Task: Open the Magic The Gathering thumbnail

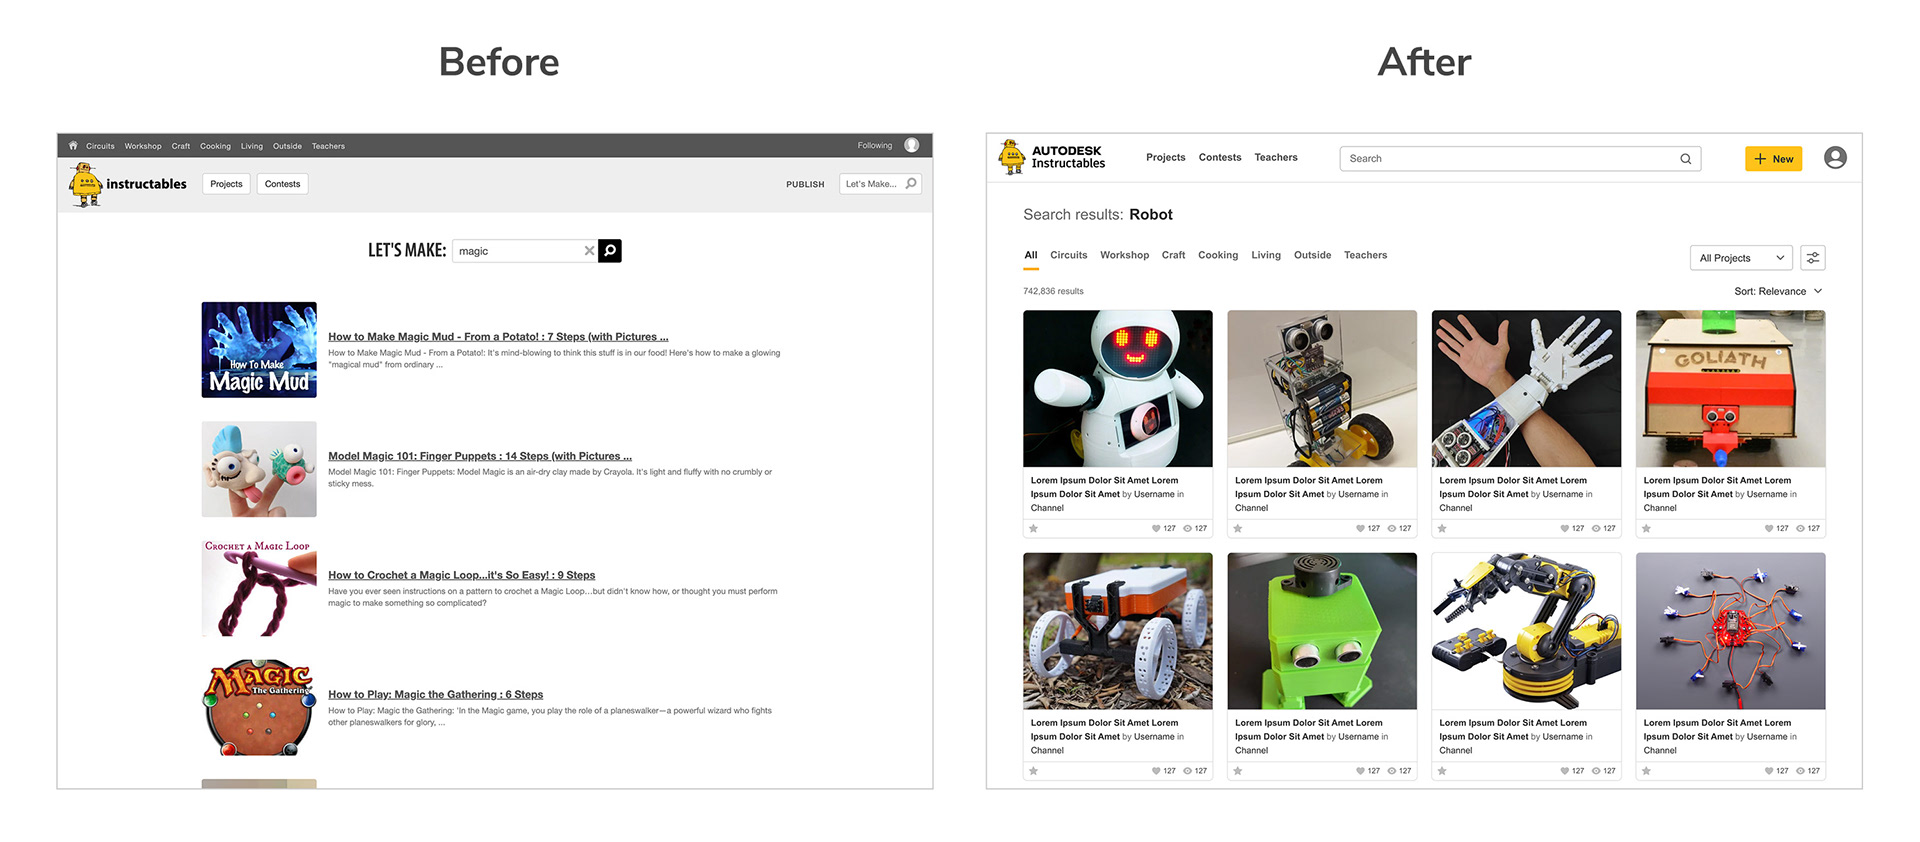Action: [259, 707]
